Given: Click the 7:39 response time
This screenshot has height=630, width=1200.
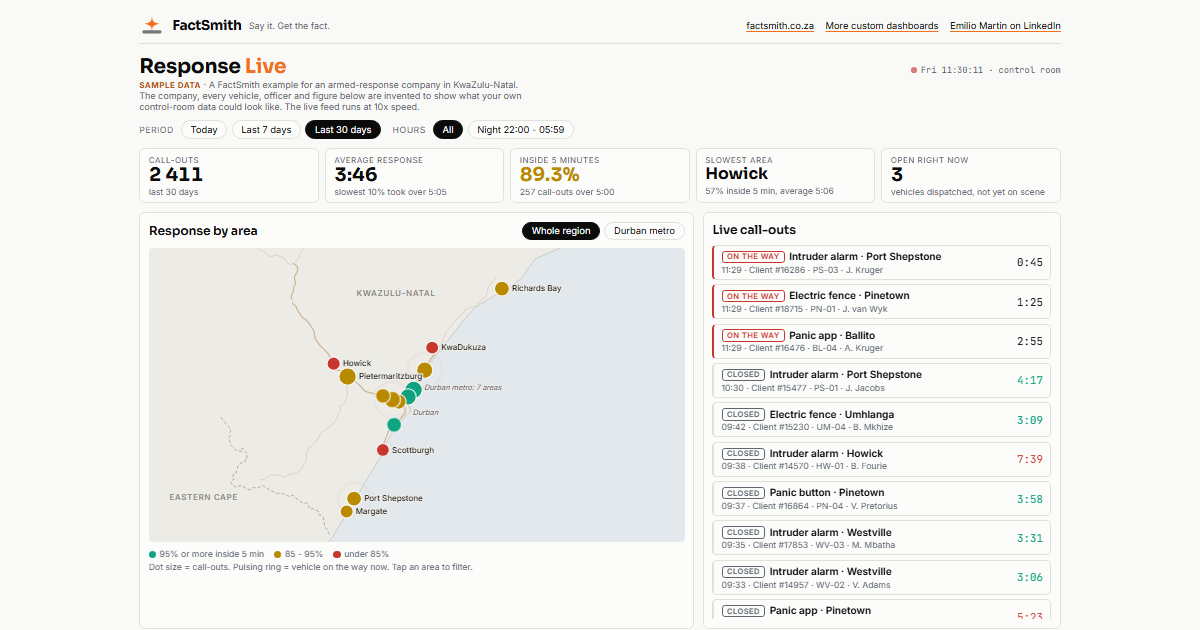Looking at the screenshot, I should tap(1030, 459).
